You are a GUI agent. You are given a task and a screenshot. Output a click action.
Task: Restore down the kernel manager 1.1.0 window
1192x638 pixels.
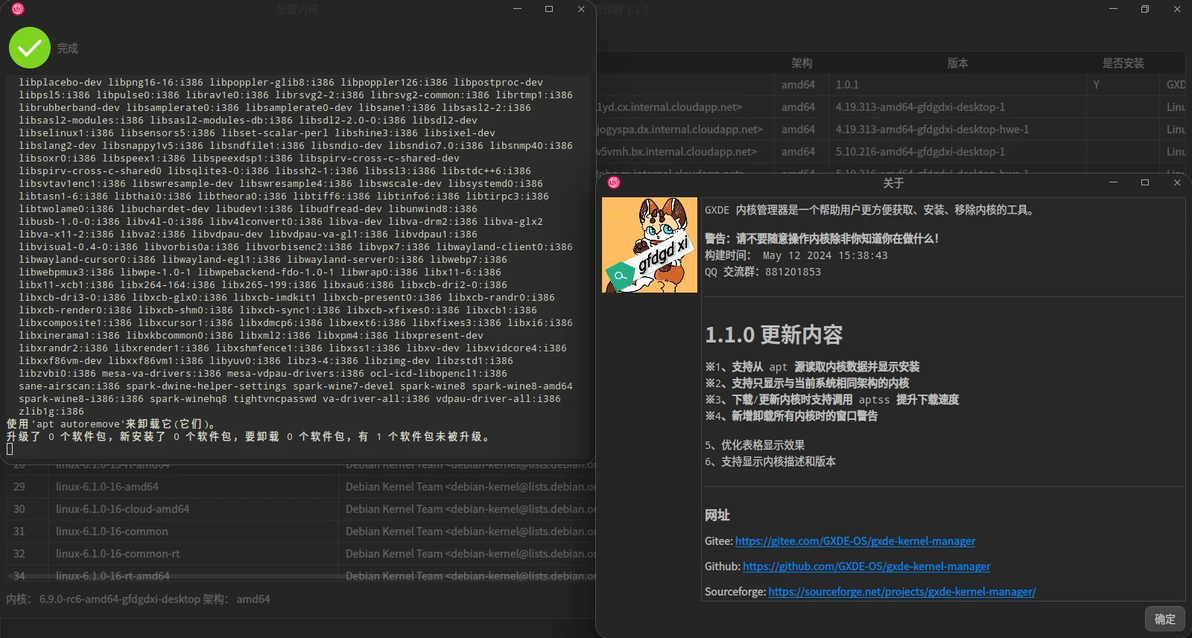tap(1145, 9)
